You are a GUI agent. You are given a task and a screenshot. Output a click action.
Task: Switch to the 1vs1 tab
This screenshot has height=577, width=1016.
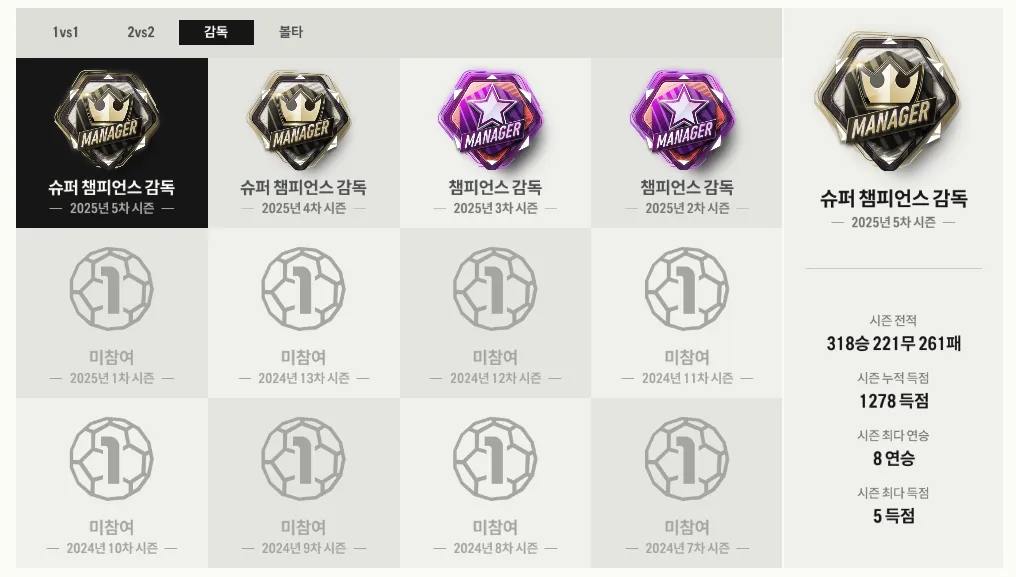pos(65,32)
